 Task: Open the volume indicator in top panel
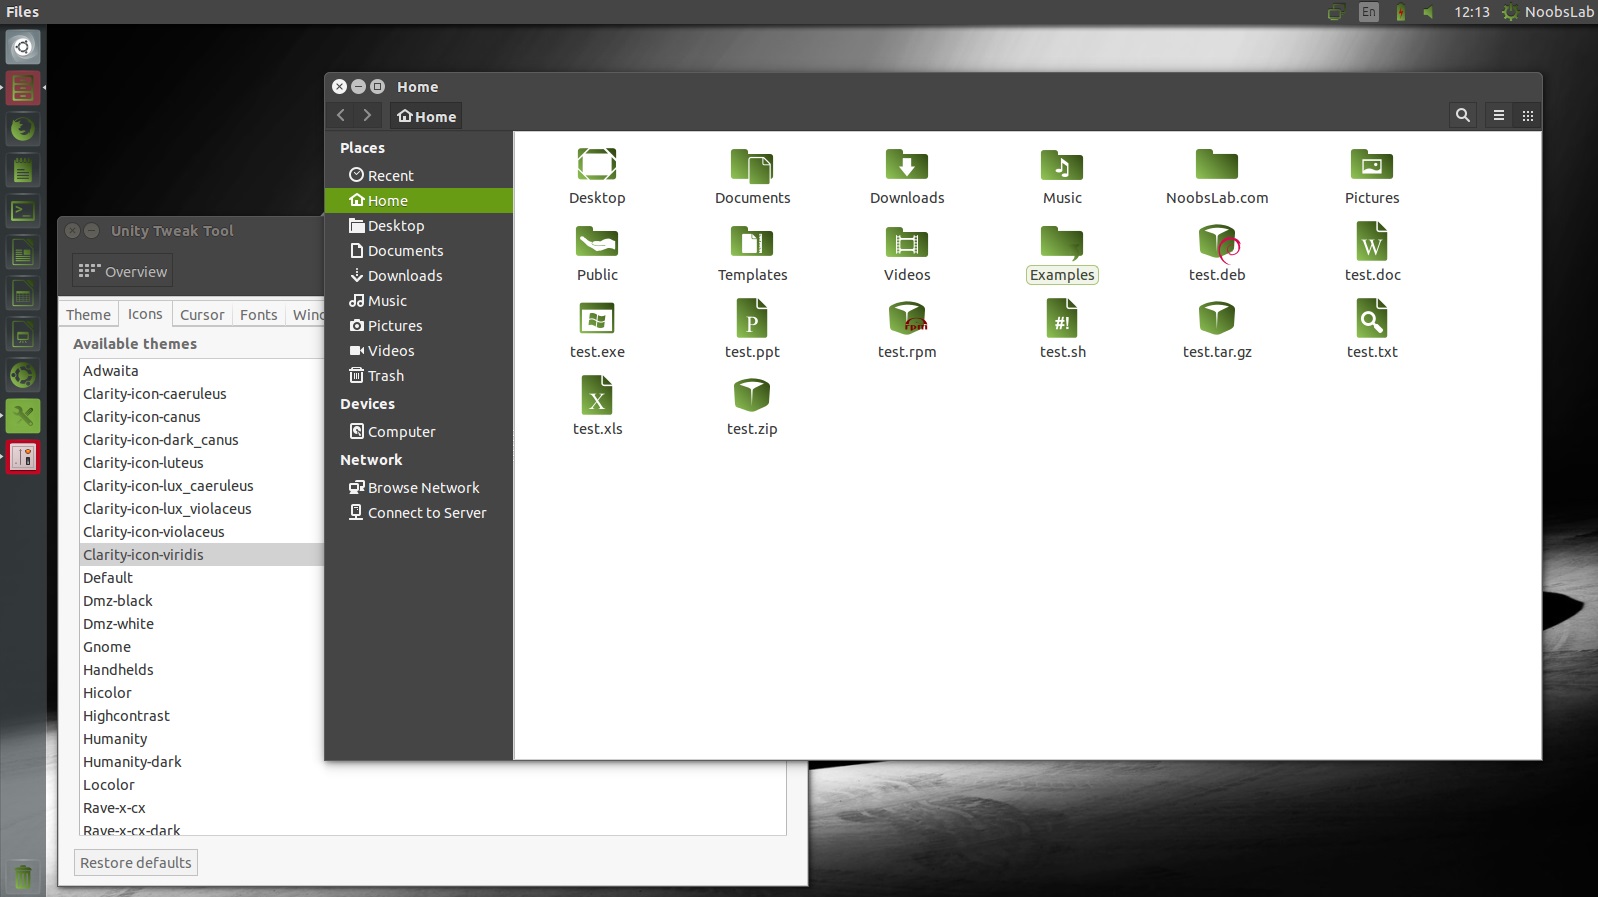1429,12
